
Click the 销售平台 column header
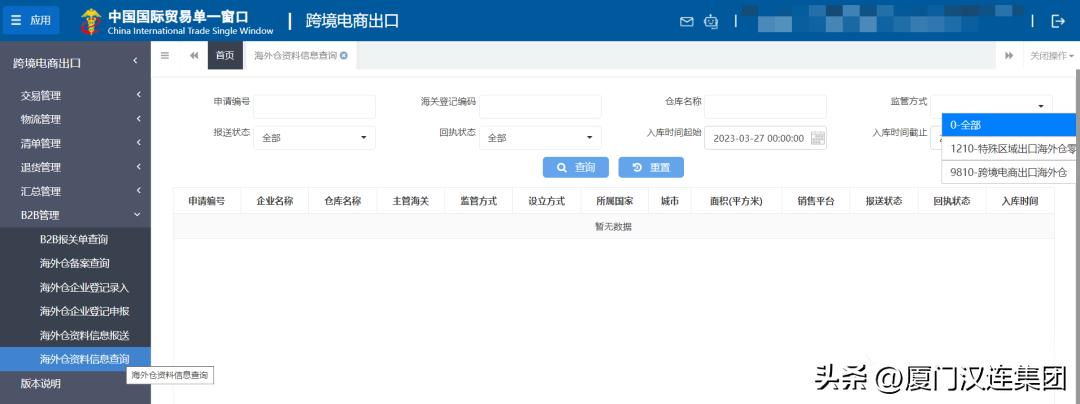click(816, 201)
